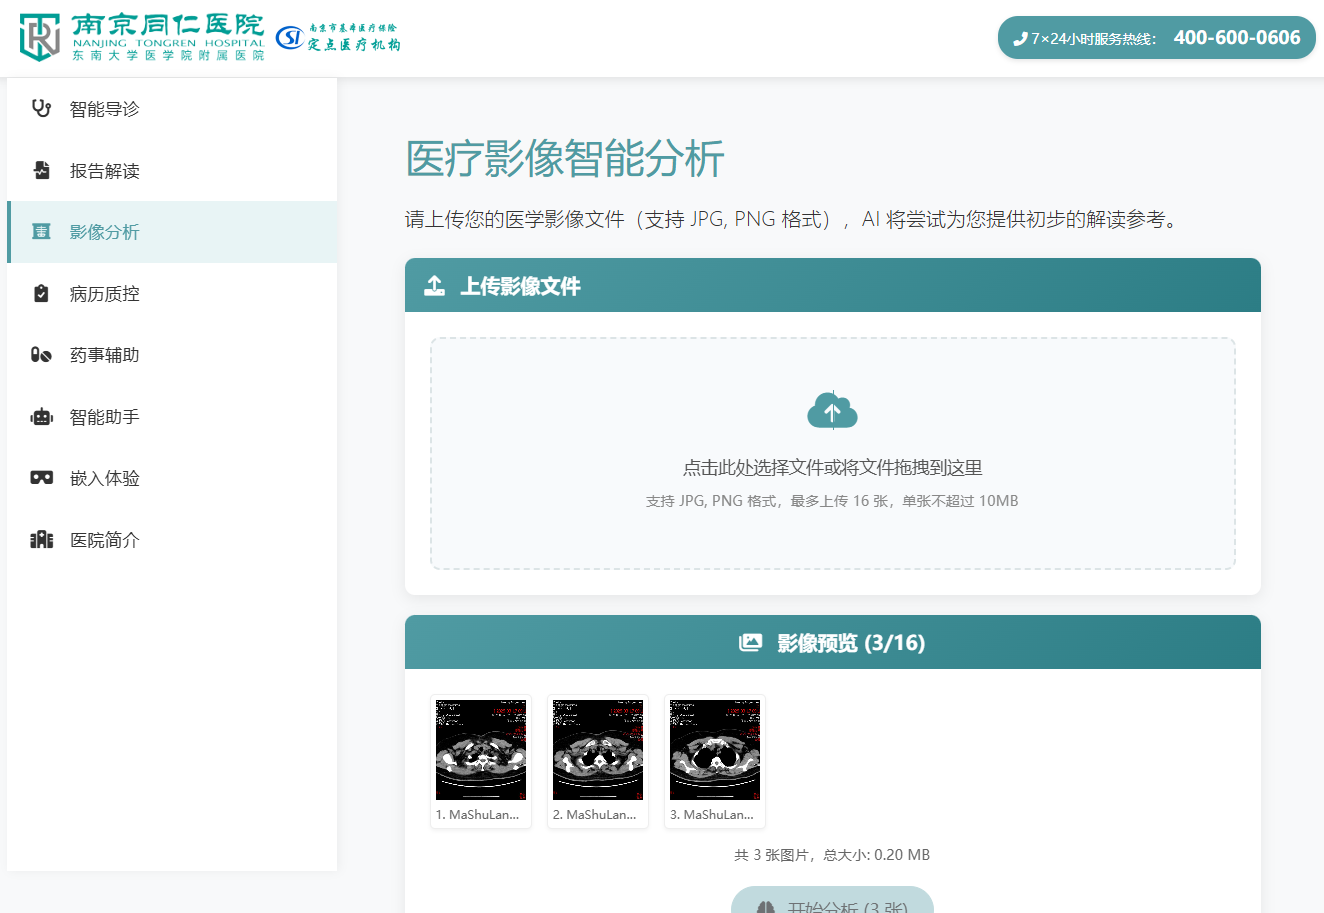This screenshot has height=913, width=1324.
Task: Click the third MaShuLan CT thumbnail
Action: pos(714,748)
